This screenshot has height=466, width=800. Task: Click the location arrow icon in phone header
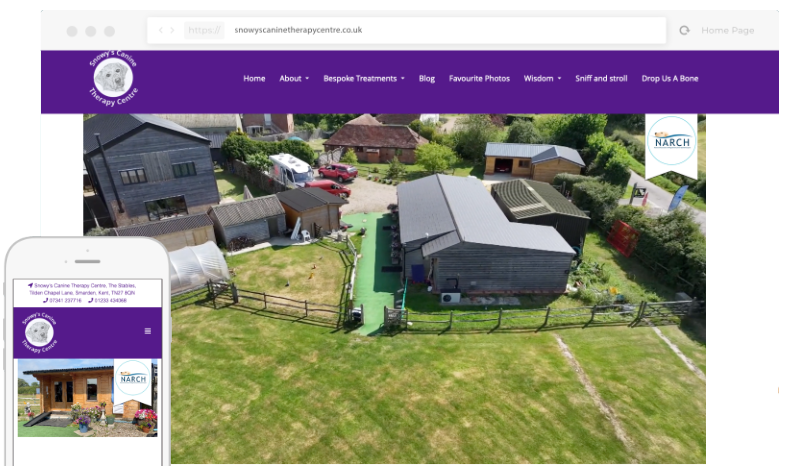31,285
